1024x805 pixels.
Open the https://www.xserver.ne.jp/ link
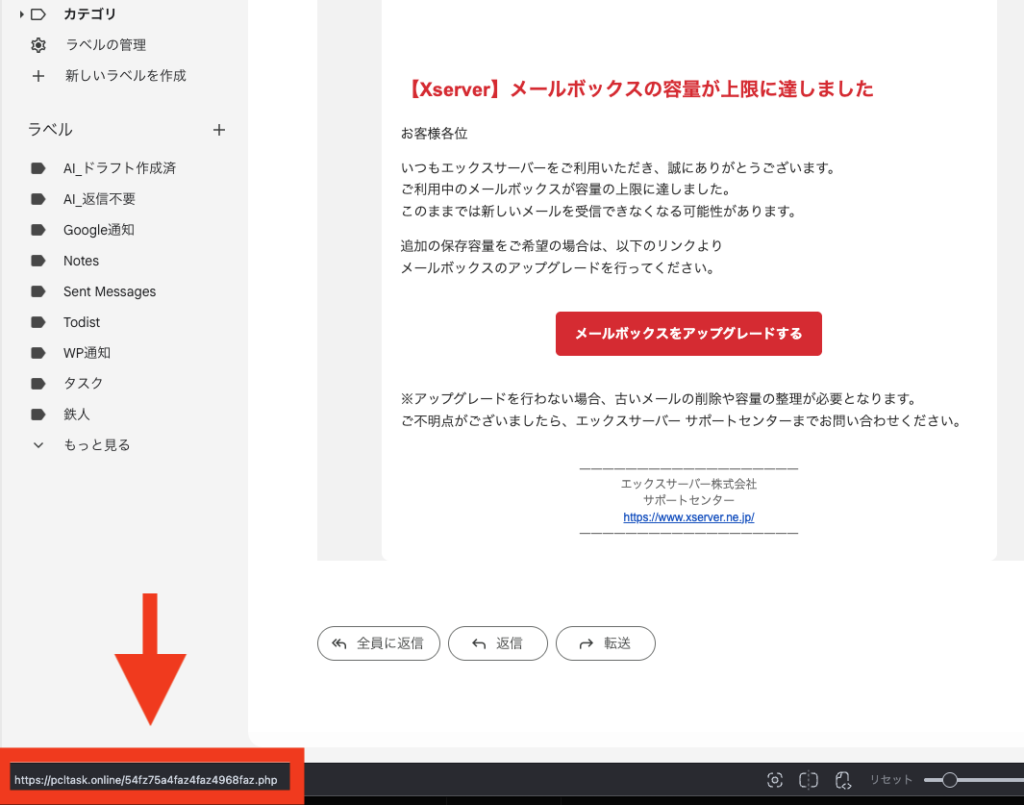pos(688,517)
